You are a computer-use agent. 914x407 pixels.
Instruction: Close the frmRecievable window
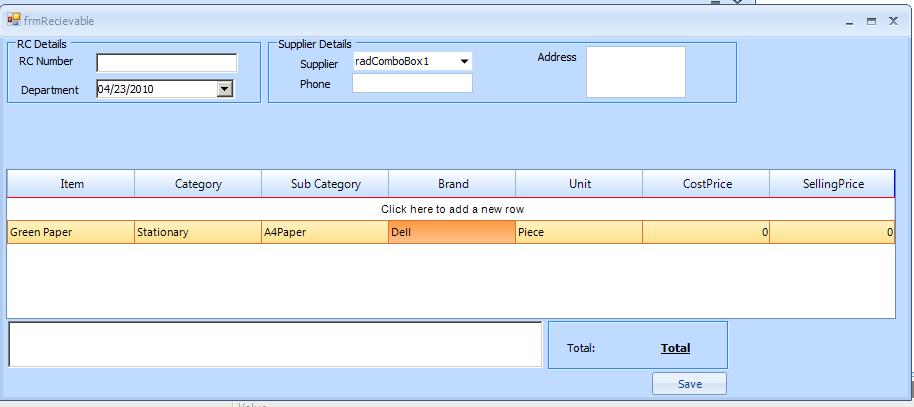pyautogui.click(x=893, y=21)
